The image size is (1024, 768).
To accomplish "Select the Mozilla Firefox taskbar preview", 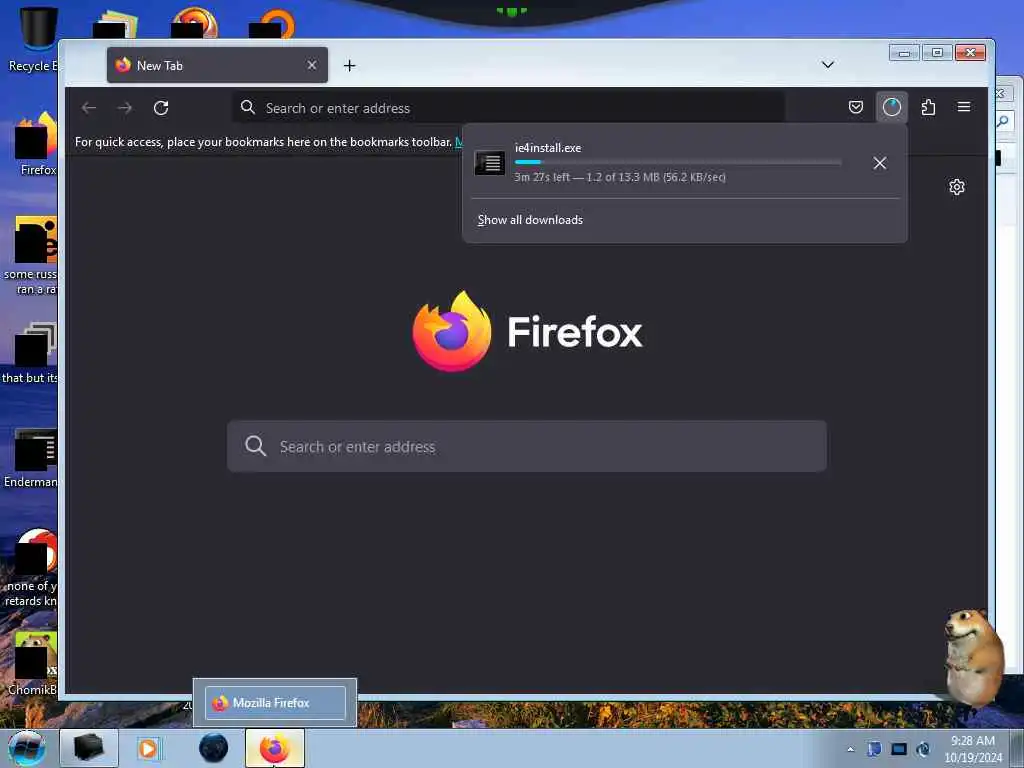I will coord(275,703).
